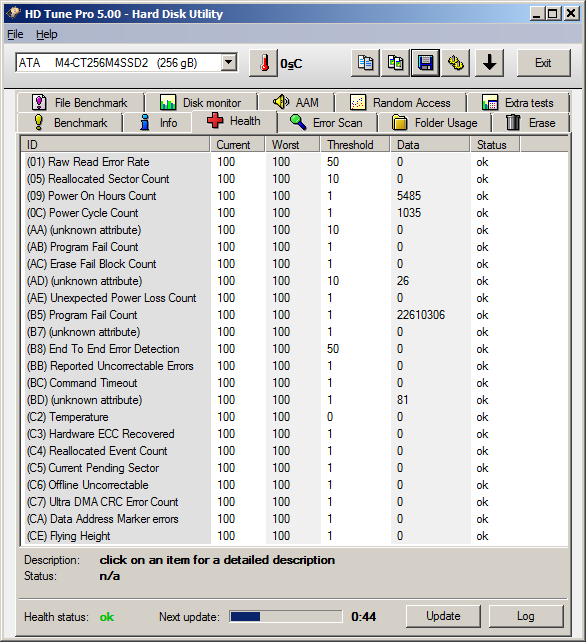Click the Log button
Screen dimensions: 586x642
[526, 616]
